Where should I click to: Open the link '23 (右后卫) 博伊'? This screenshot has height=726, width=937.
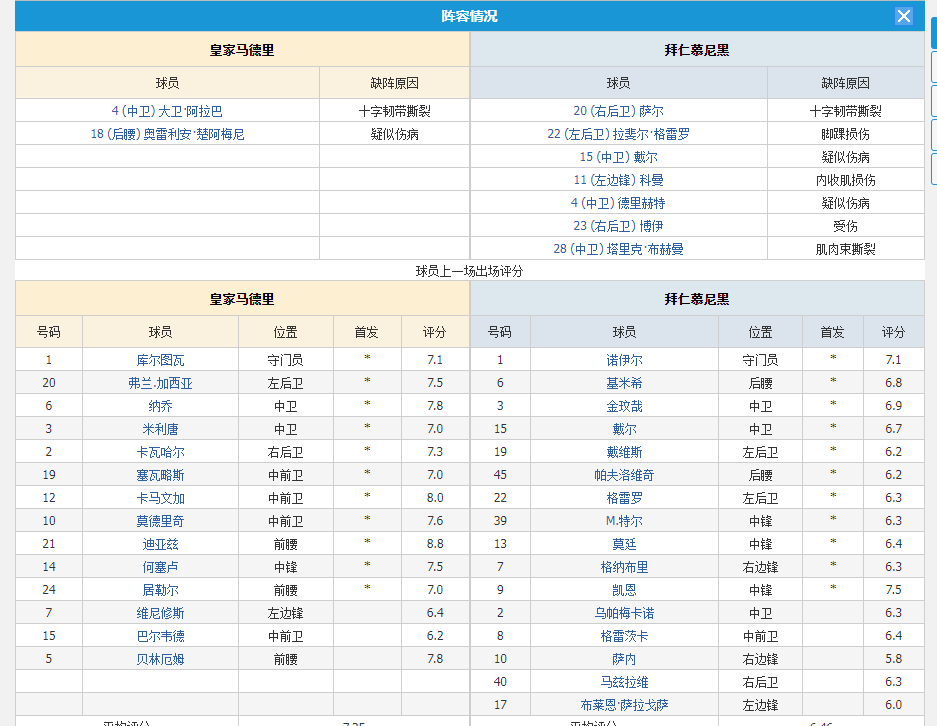click(618, 226)
